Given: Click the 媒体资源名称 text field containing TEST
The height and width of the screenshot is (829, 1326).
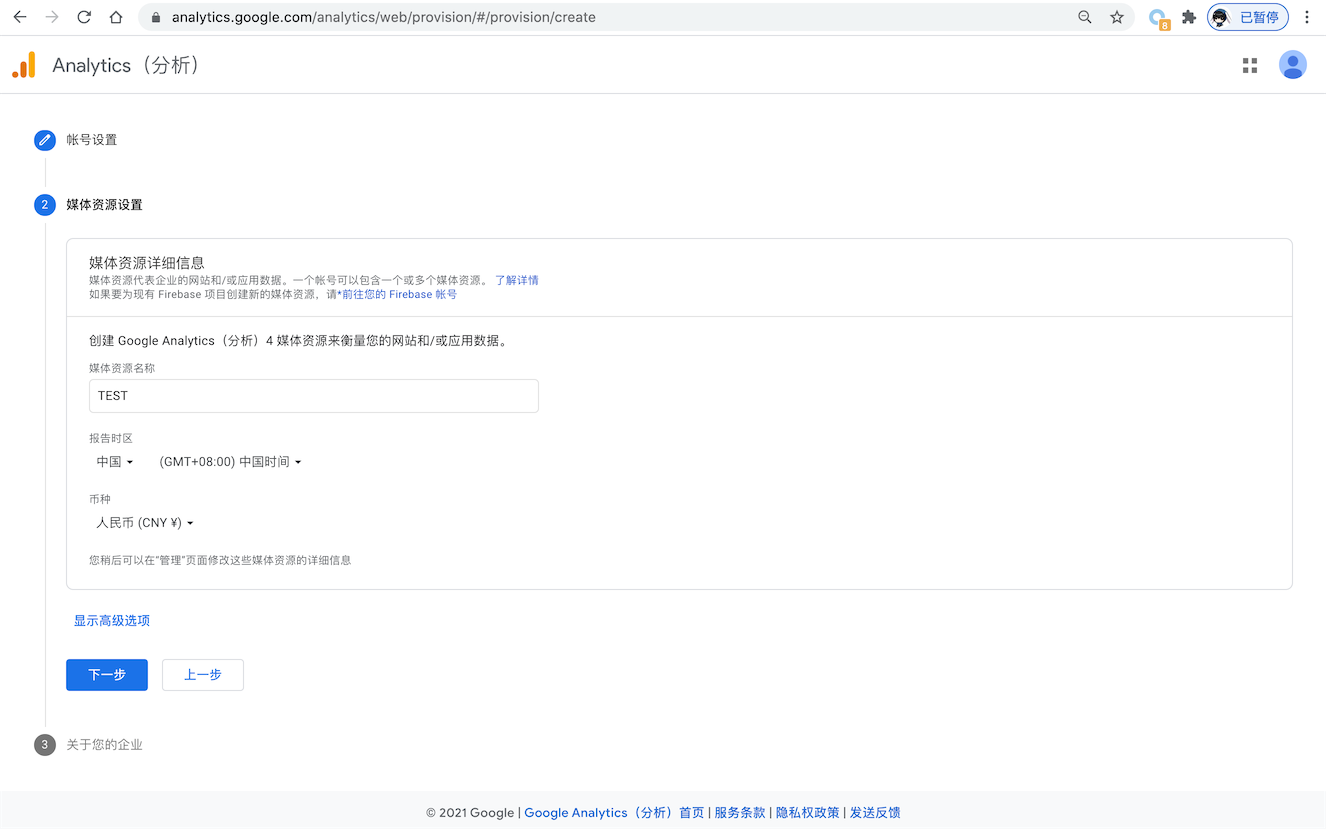Looking at the screenshot, I should coord(313,396).
